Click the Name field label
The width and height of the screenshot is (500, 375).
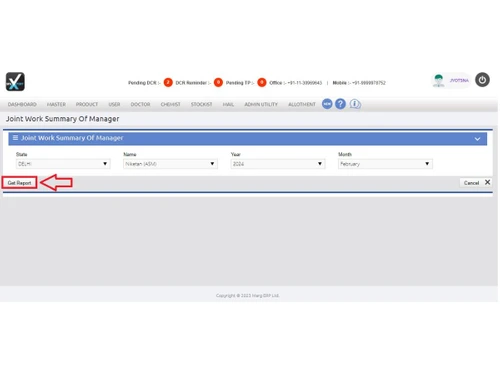tap(130, 154)
